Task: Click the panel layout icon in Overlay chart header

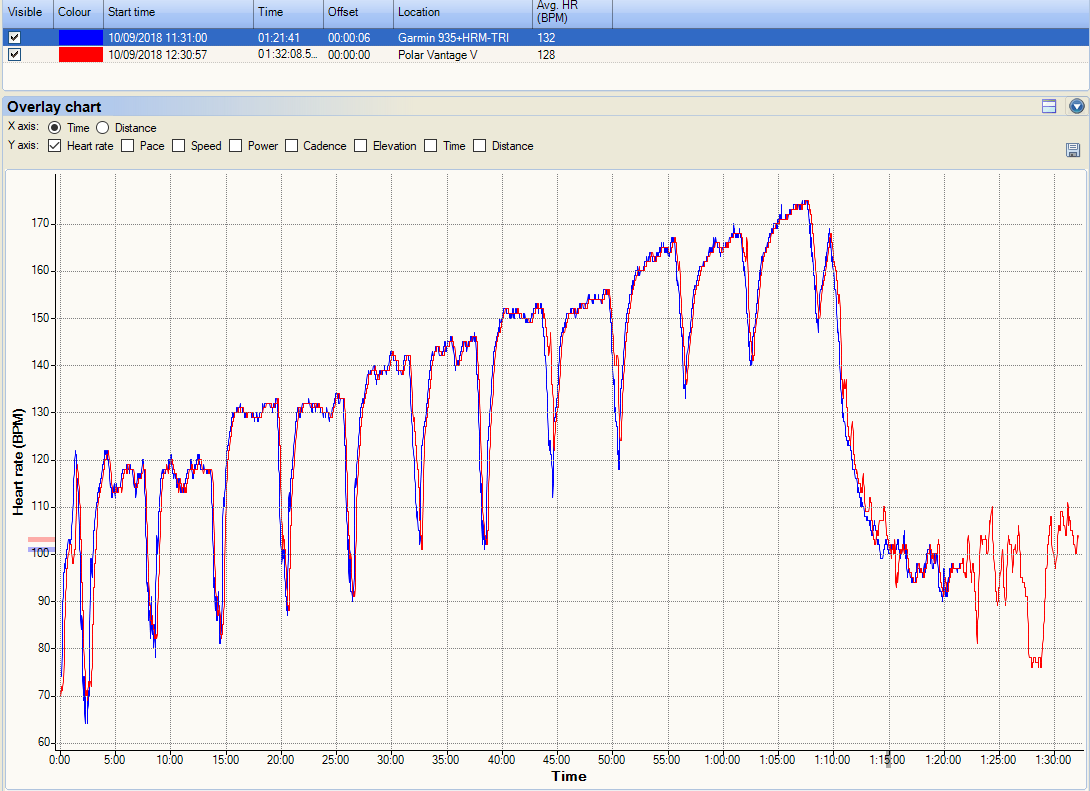Action: [1049, 106]
